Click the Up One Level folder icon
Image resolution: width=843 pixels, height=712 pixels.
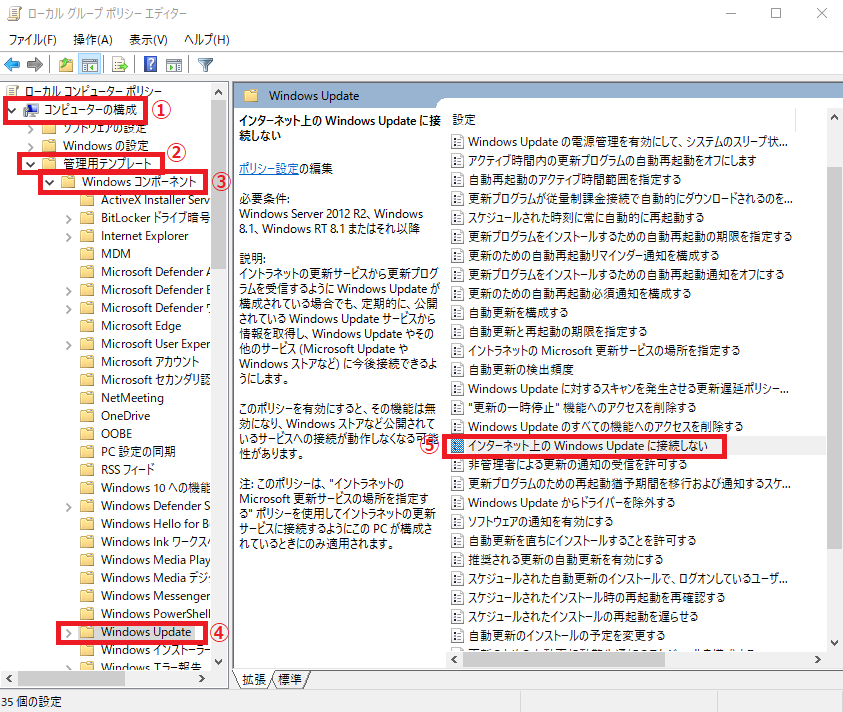66,65
